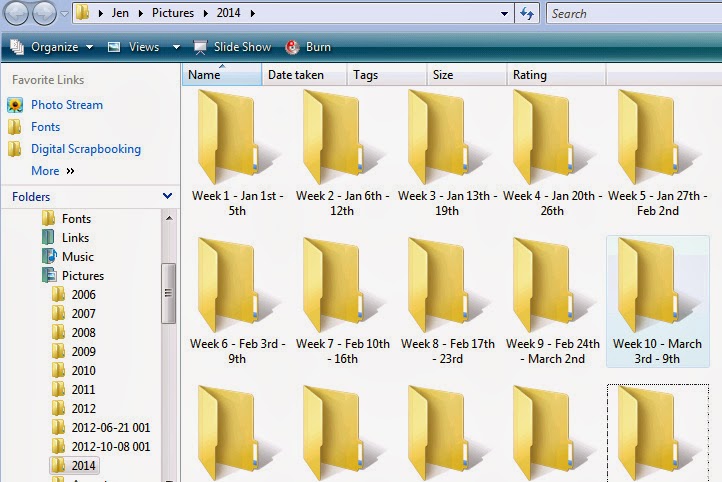Select the 2012 folder in tree

(74, 408)
